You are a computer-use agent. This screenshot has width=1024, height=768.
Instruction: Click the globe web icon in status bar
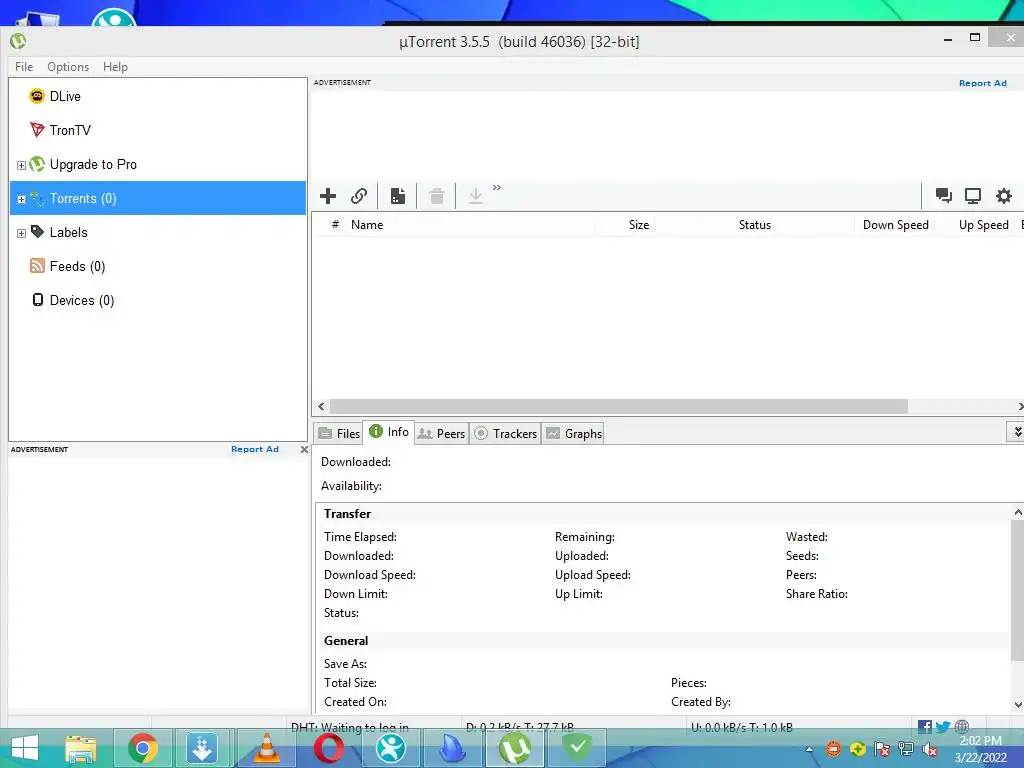[961, 726]
